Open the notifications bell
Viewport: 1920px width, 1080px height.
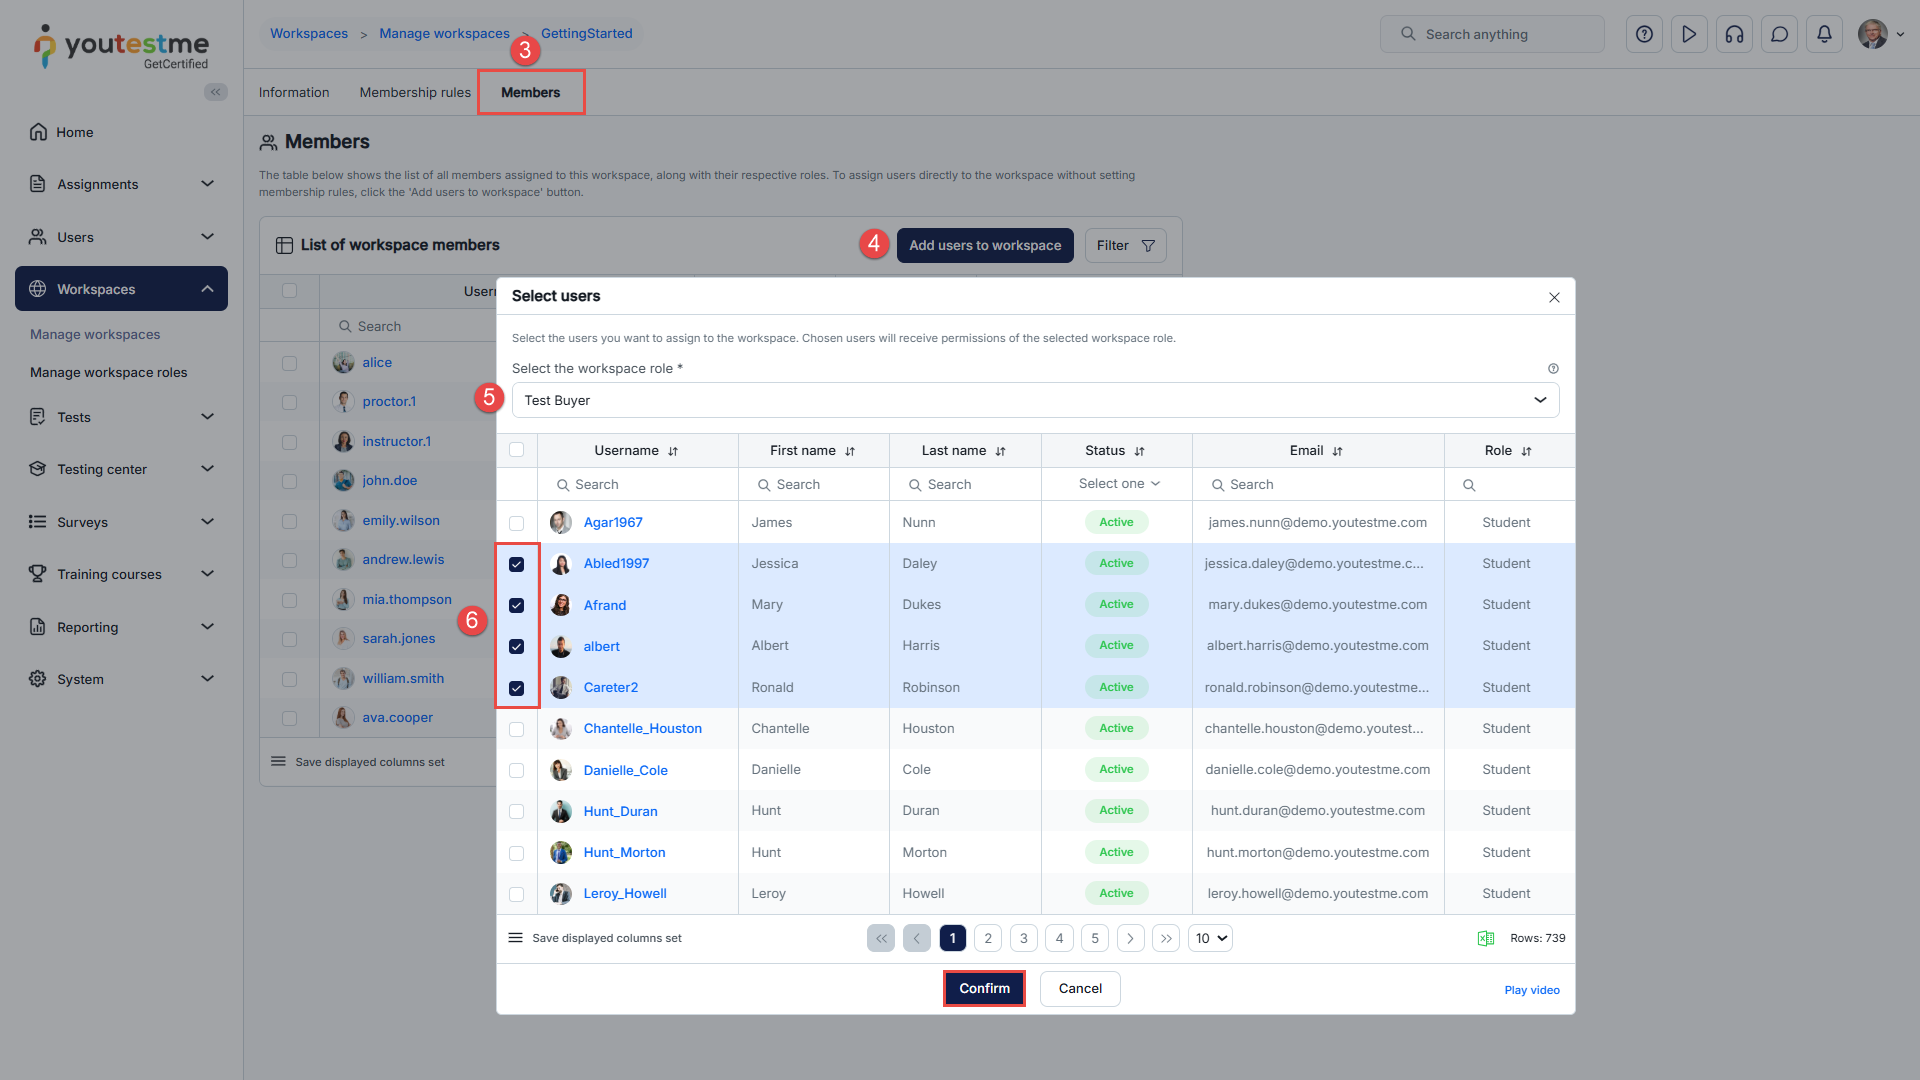(x=1824, y=34)
